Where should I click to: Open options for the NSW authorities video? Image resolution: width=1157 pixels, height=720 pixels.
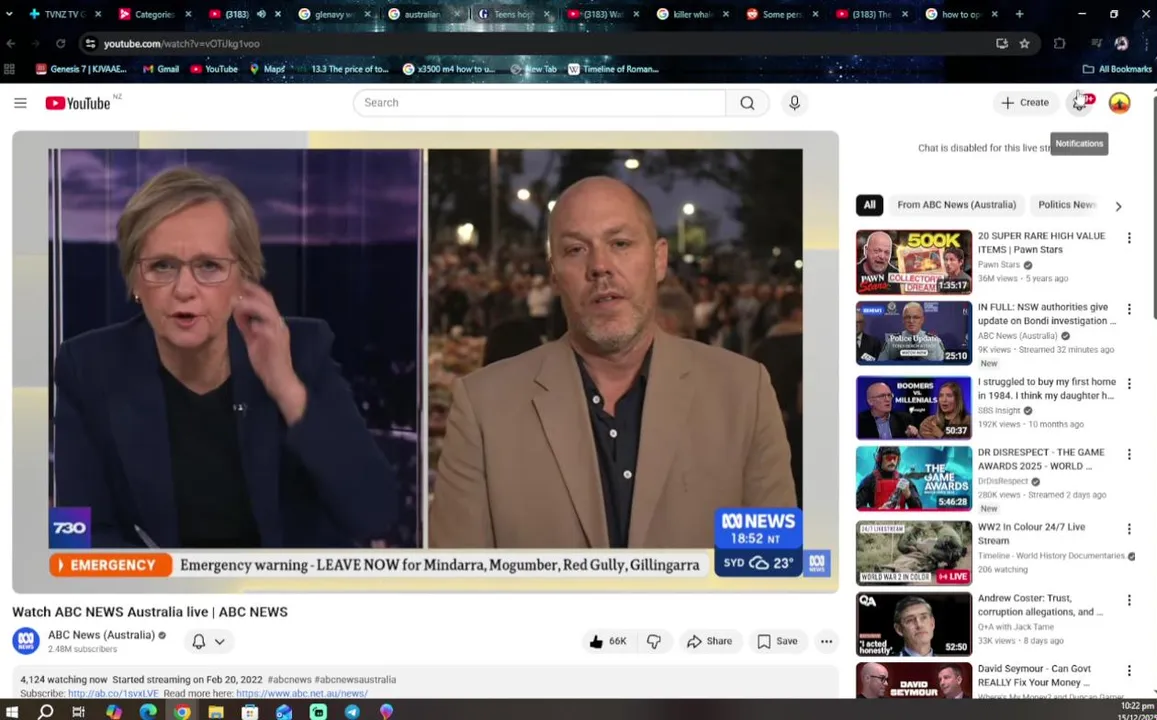point(1128,308)
